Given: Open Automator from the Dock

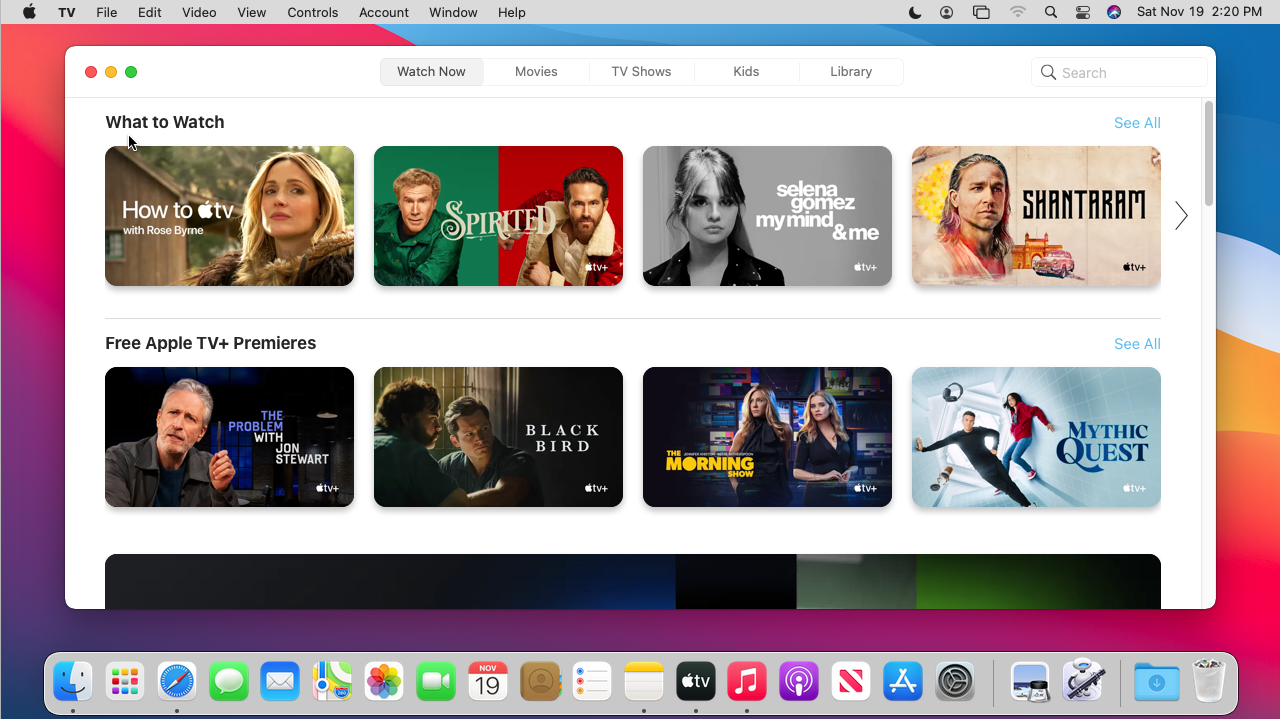Looking at the screenshot, I should (x=1082, y=682).
